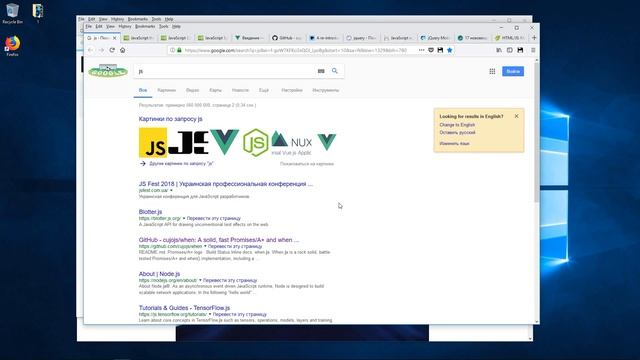The height and width of the screenshot is (360, 640).
Task: Open the on-screen keyboard in Google search box
Action: [x=321, y=71]
